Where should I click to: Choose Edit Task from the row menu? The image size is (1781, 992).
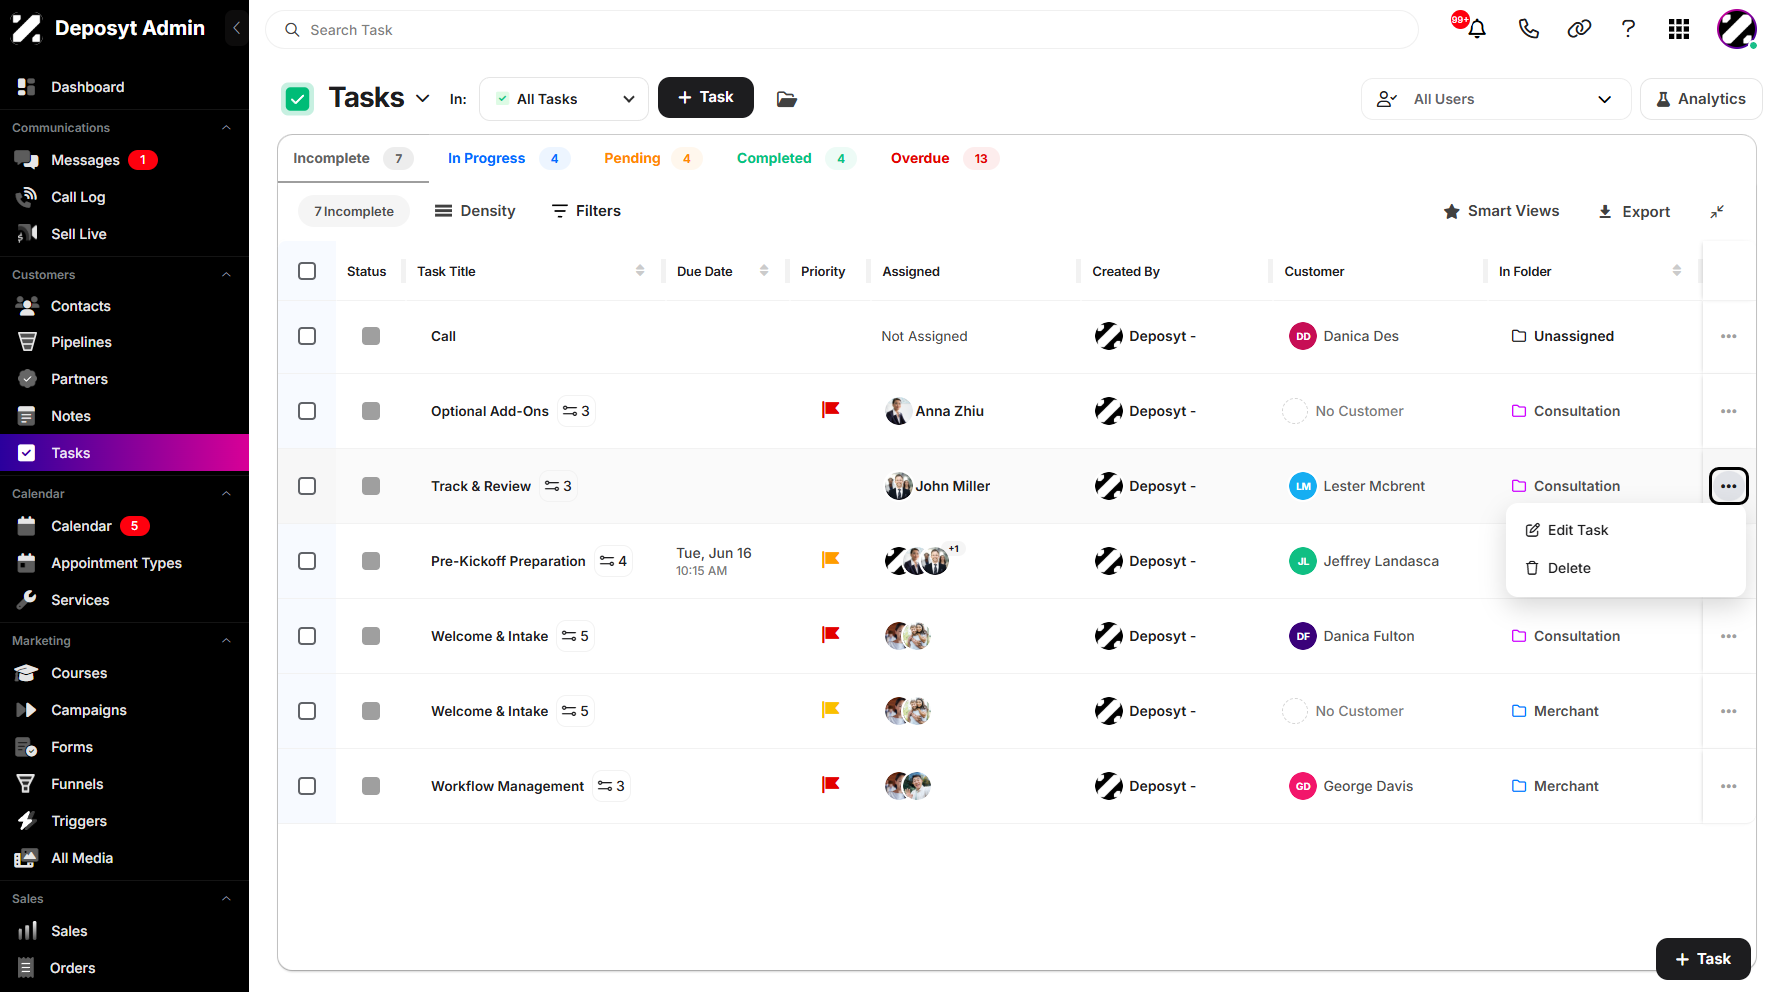pos(1626,530)
